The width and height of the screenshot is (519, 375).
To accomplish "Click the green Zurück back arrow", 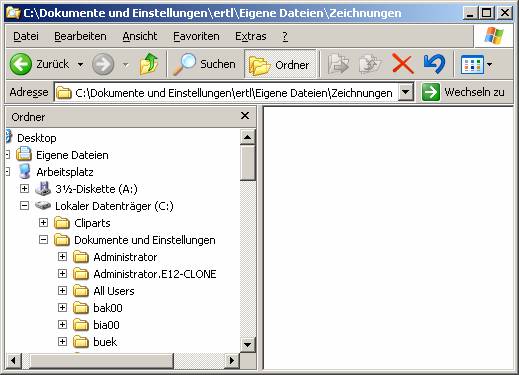I will click(x=21, y=64).
